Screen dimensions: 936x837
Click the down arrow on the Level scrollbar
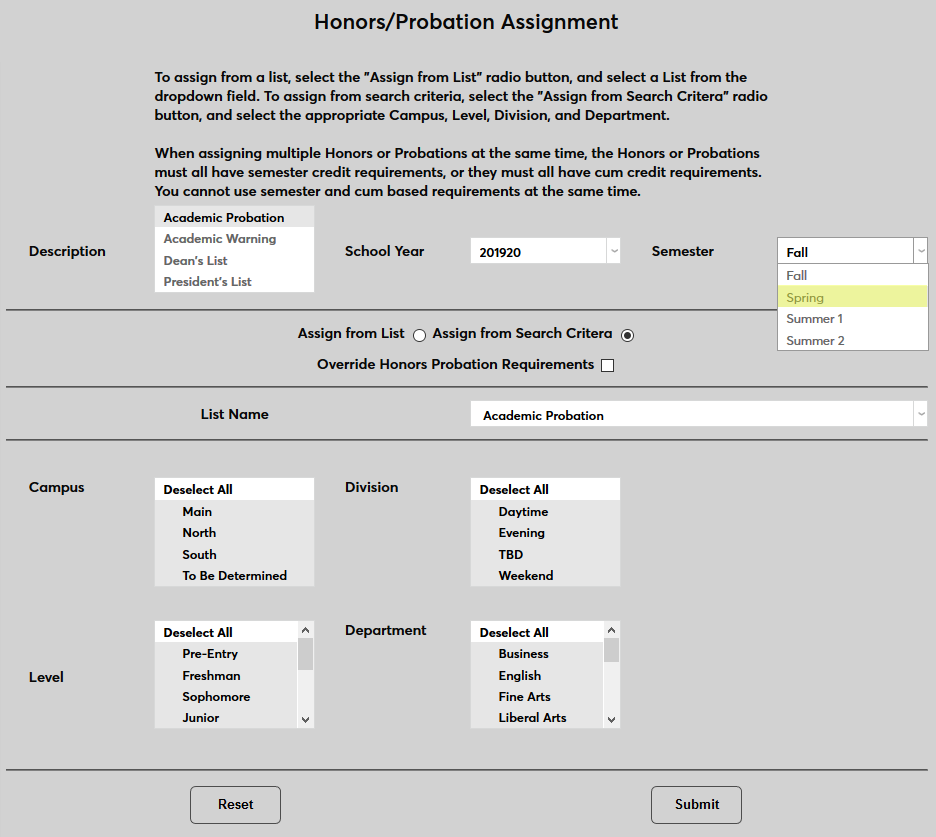(305, 718)
